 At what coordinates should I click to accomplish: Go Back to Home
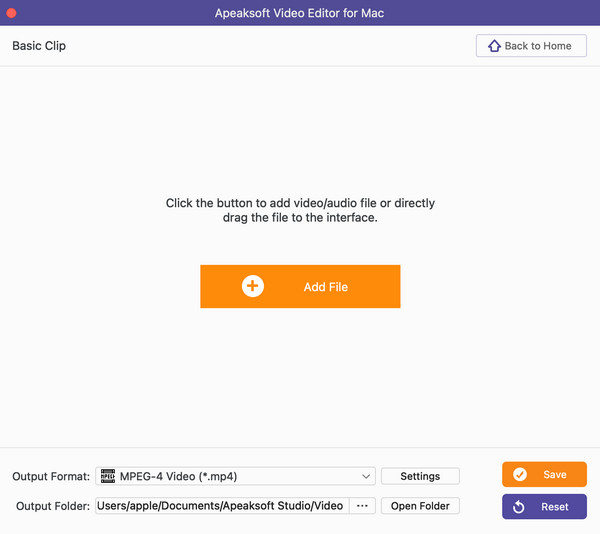[531, 46]
